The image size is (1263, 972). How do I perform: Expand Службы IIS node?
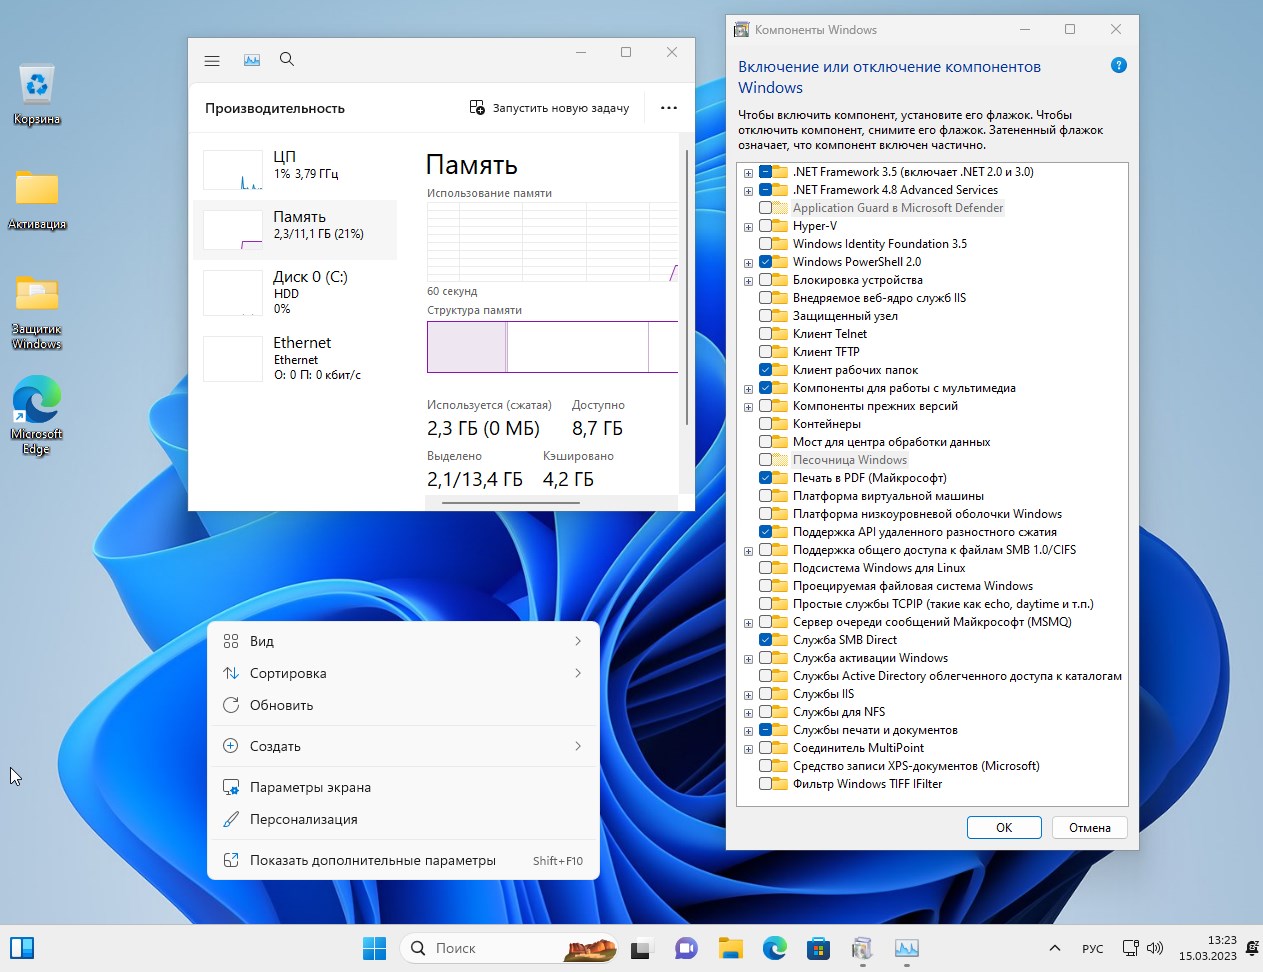pos(748,694)
